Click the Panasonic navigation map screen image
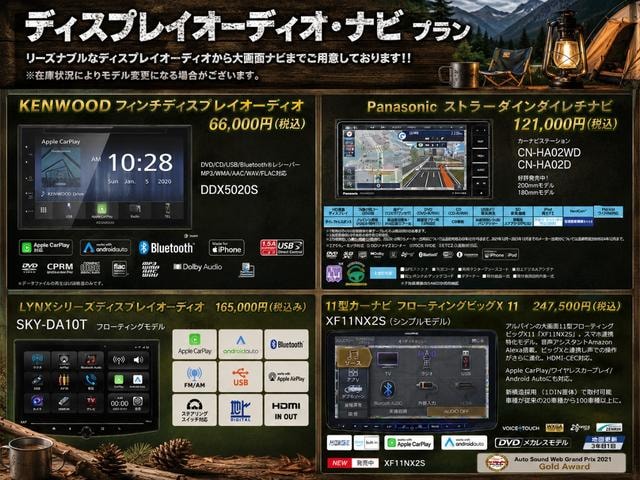Image resolution: width=640 pixels, height=480 pixels. tap(413, 158)
